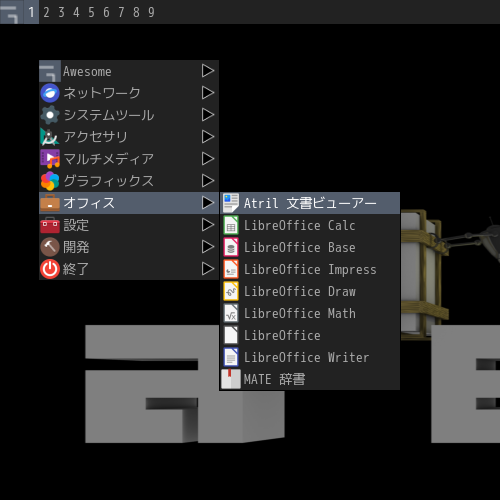Expand the 終了 submenu arrow
This screenshot has height=500, width=500.
(x=208, y=269)
